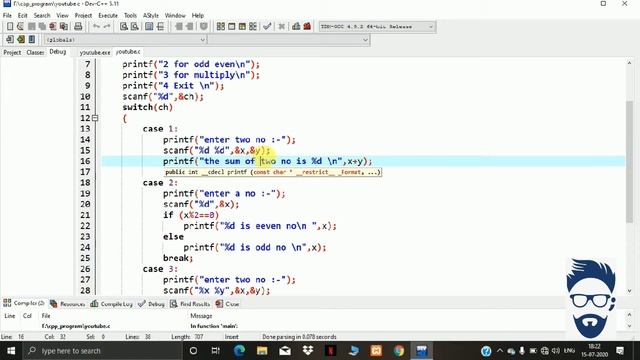Open the AStyle menu
This screenshot has width=640, height=360.
click(x=151, y=16)
